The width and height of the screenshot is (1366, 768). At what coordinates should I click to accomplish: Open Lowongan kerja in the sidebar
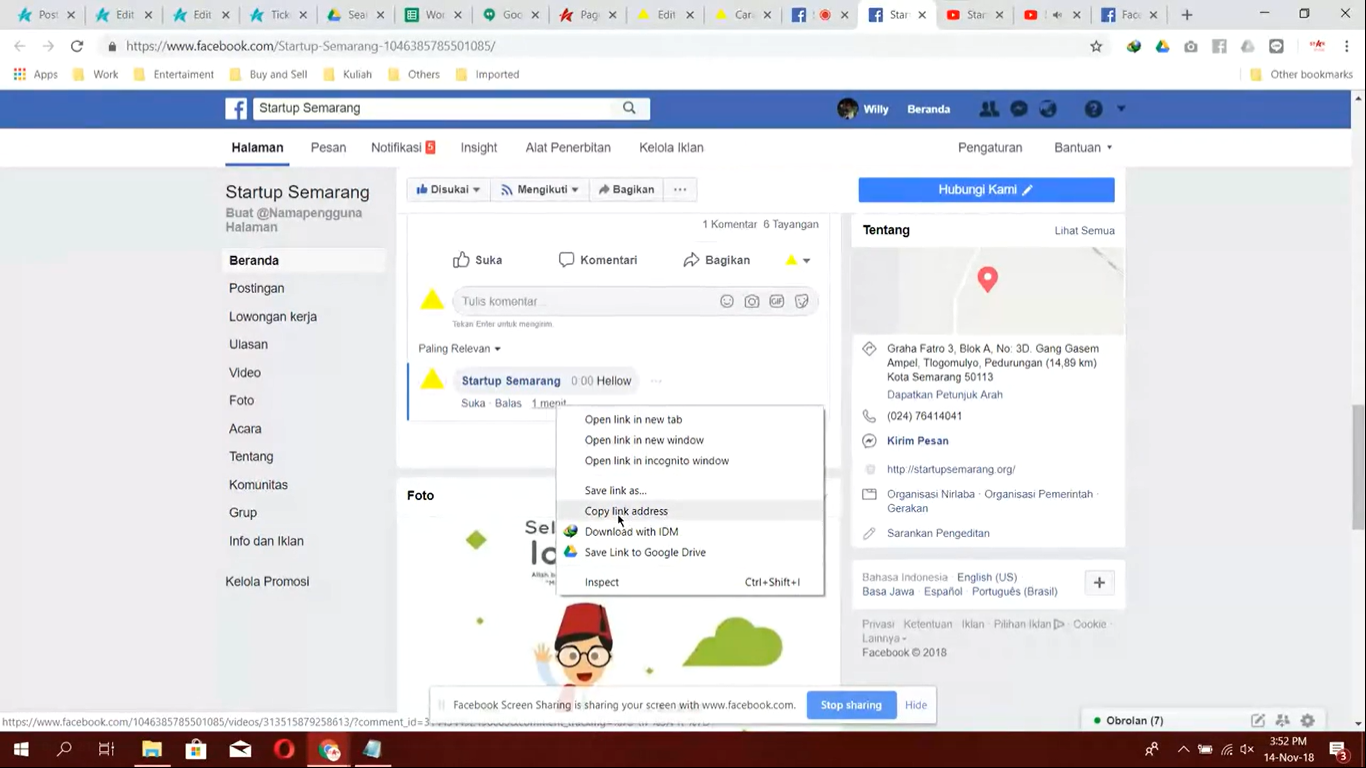[x=273, y=316]
